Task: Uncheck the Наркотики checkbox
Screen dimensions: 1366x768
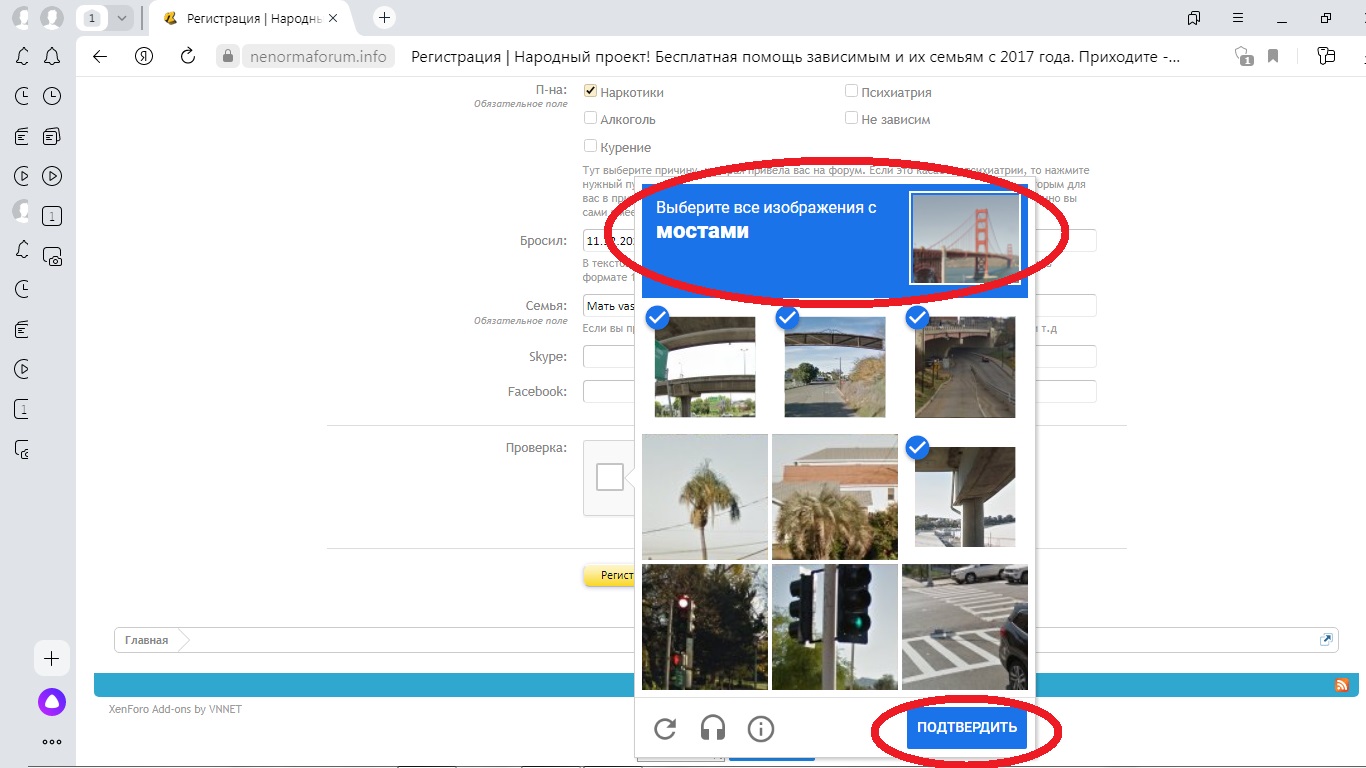Action: click(x=590, y=91)
